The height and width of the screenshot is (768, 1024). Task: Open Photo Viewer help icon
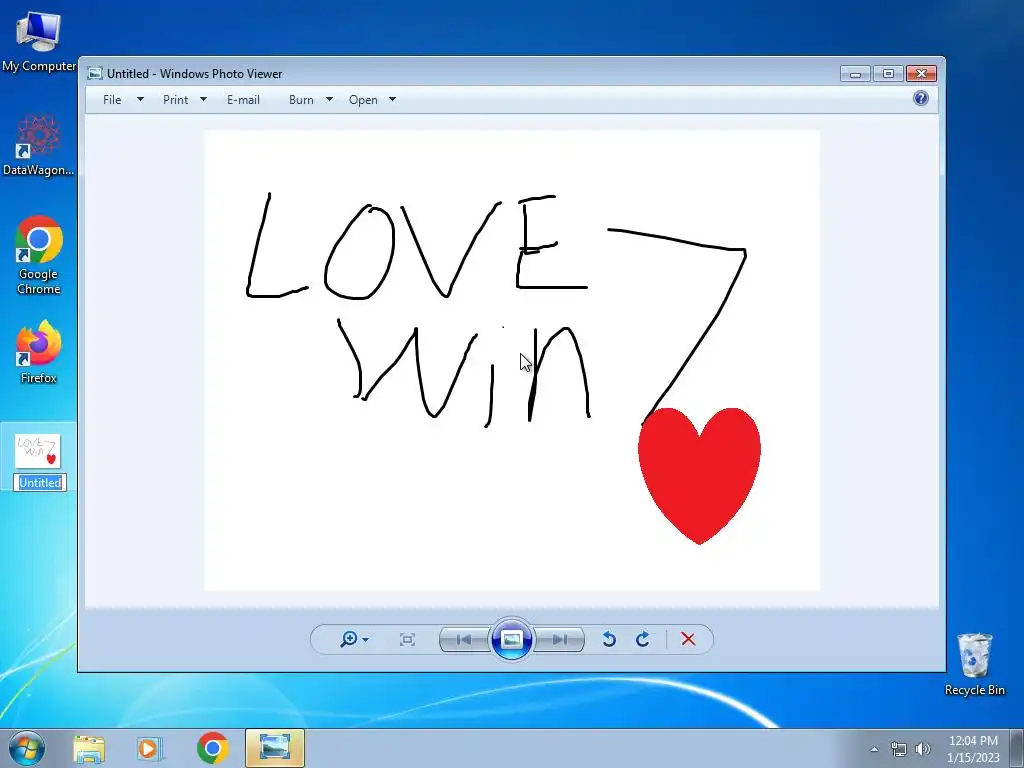click(x=921, y=99)
